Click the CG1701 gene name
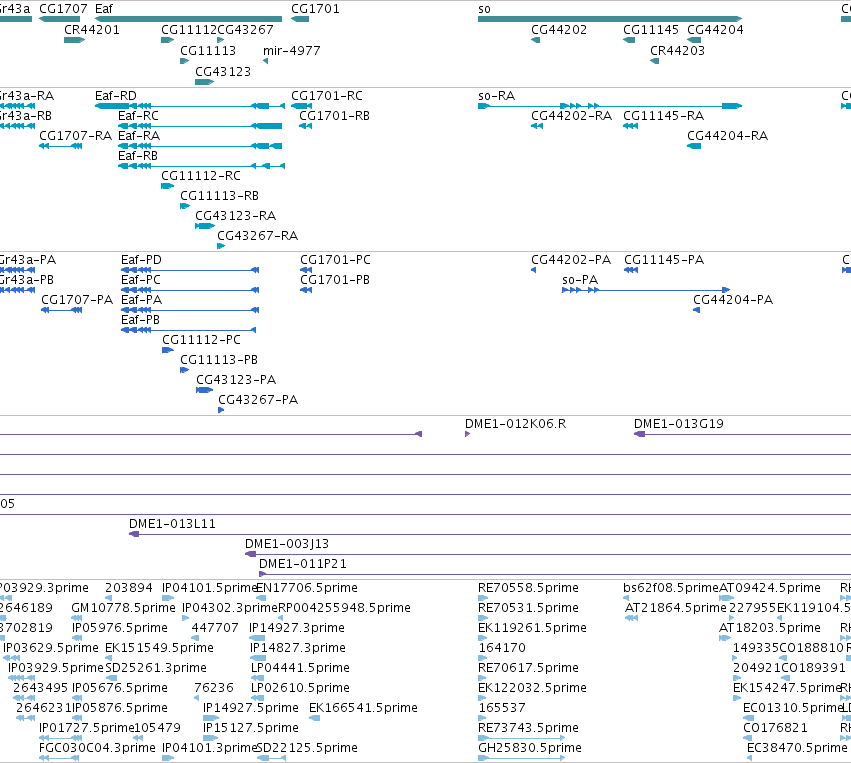 pyautogui.click(x=315, y=9)
